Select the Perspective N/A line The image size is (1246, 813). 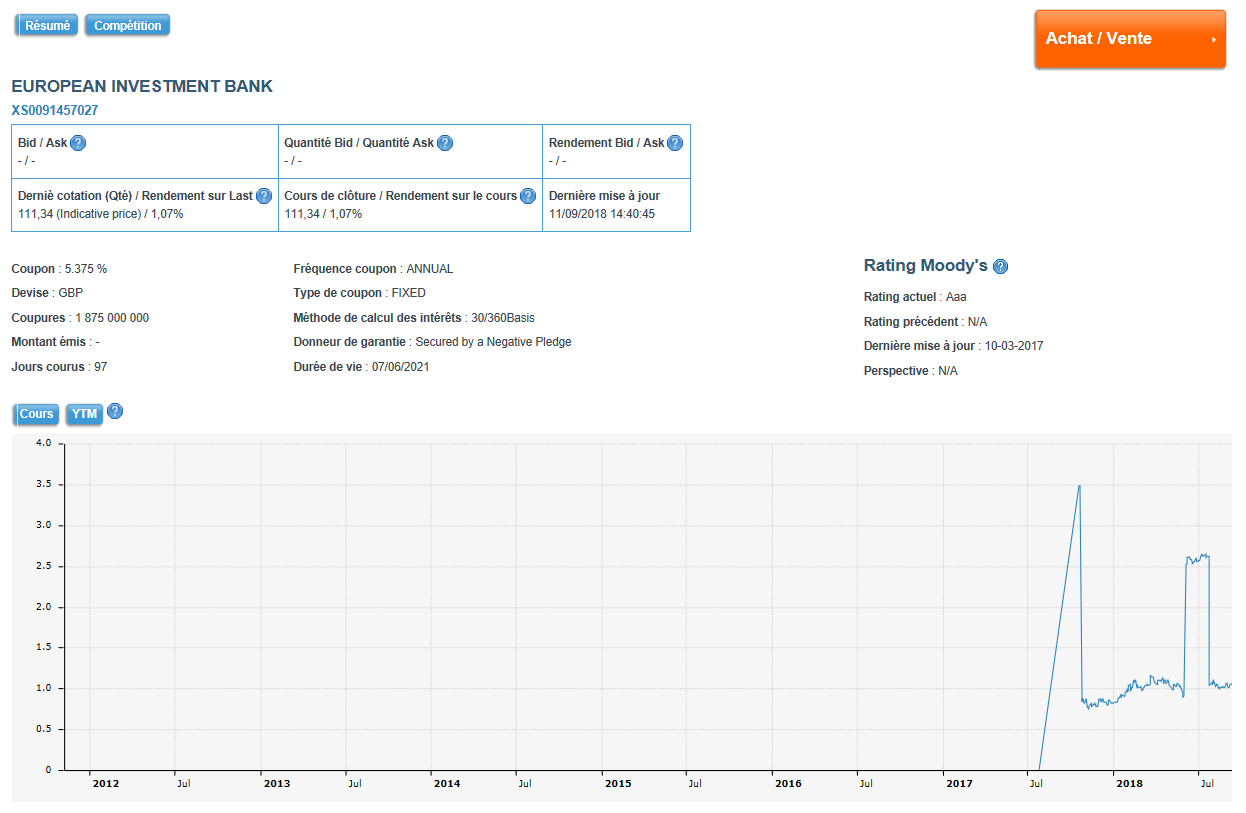click(x=911, y=371)
